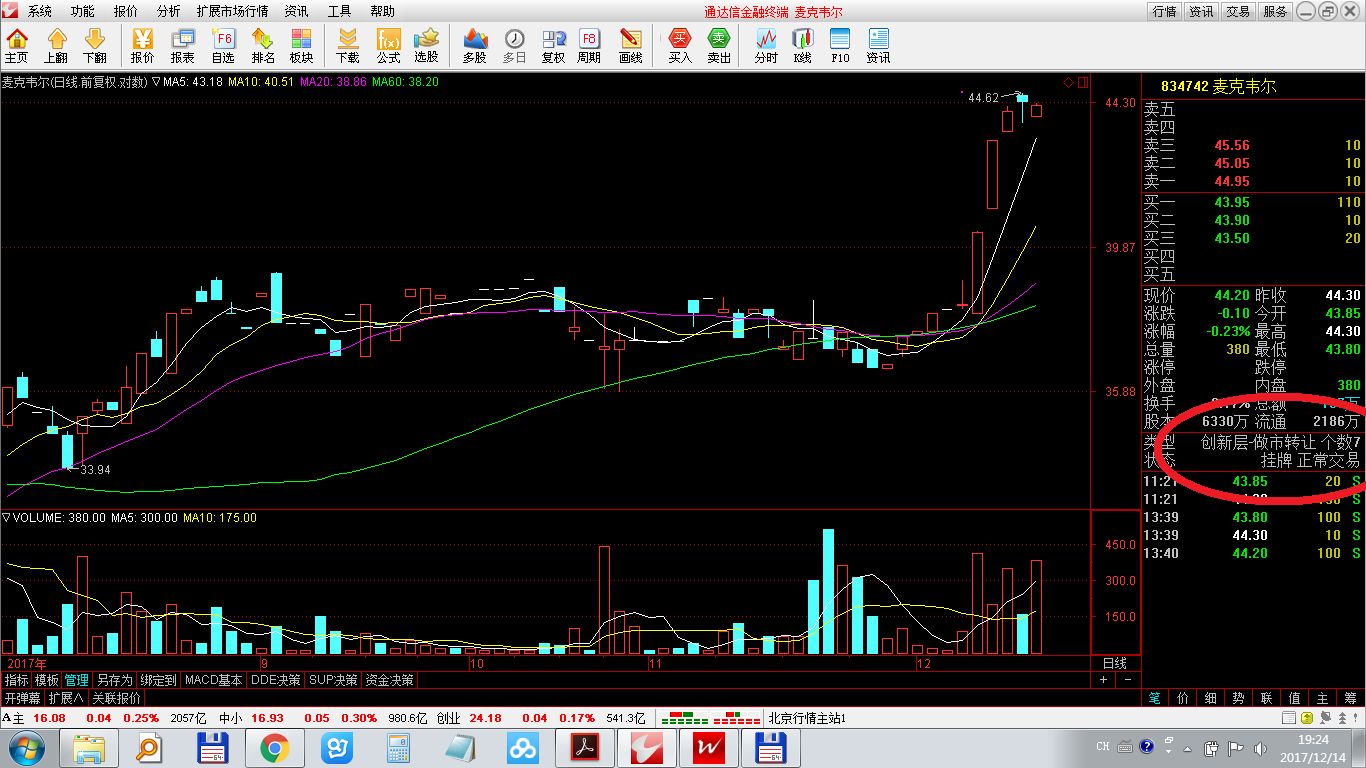Click the 行情 button in title bar

[1164, 11]
